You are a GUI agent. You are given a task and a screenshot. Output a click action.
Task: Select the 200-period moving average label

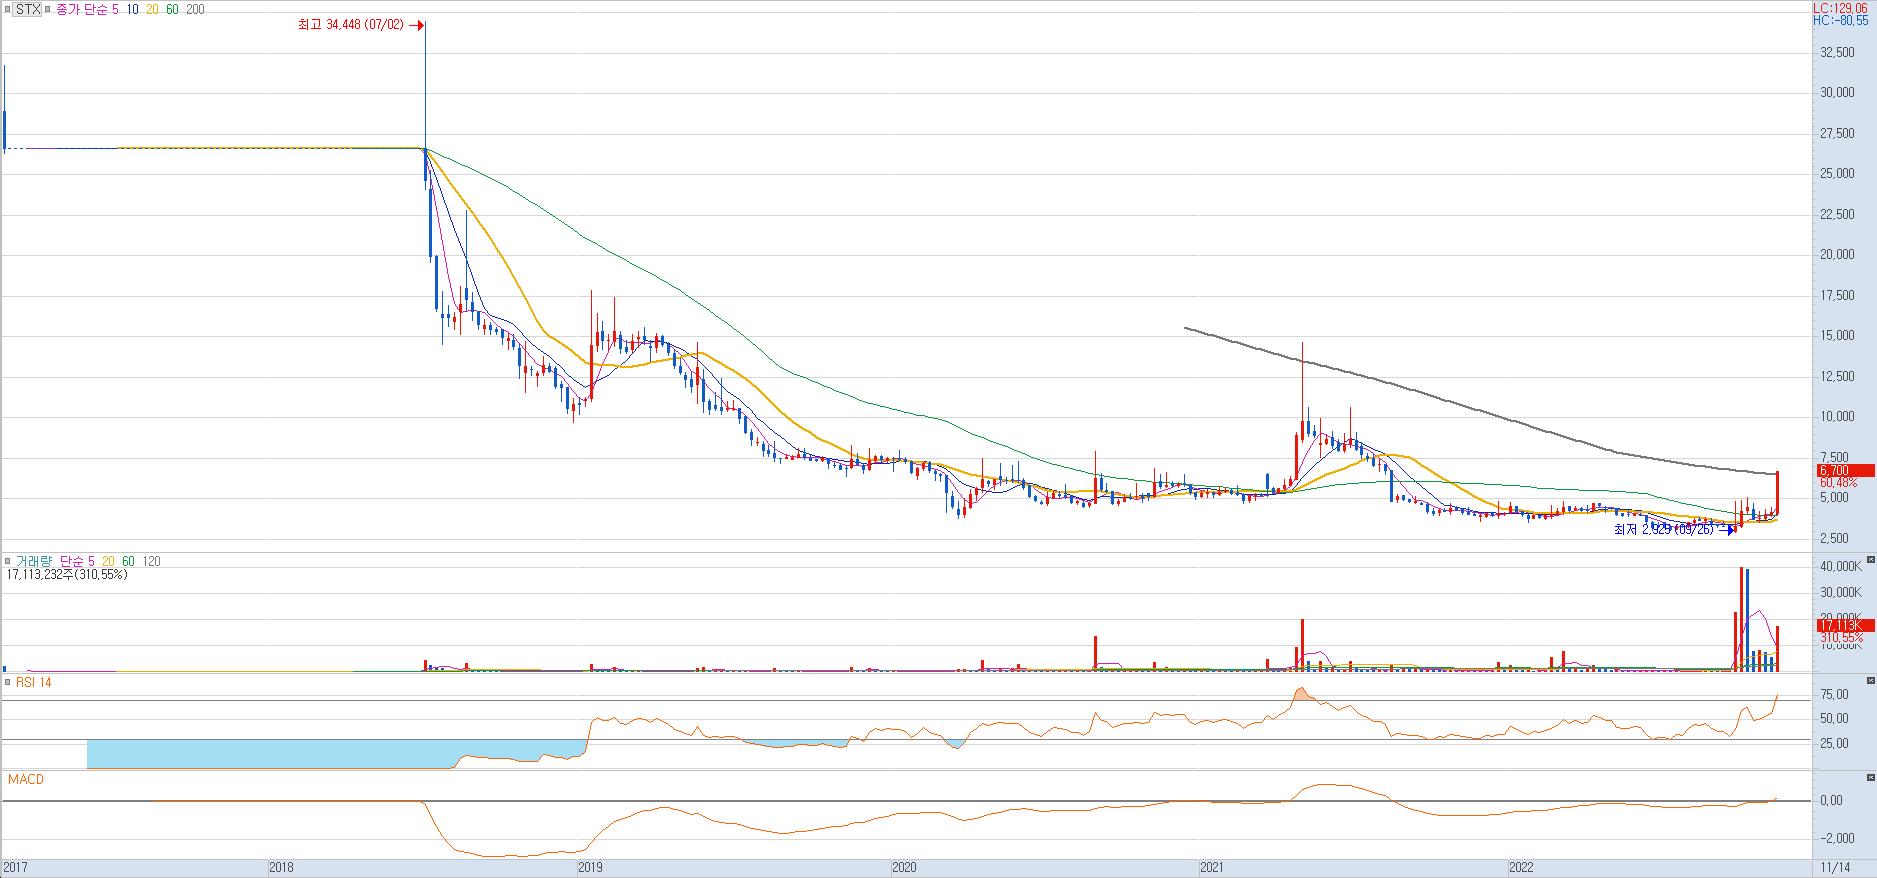196,8
